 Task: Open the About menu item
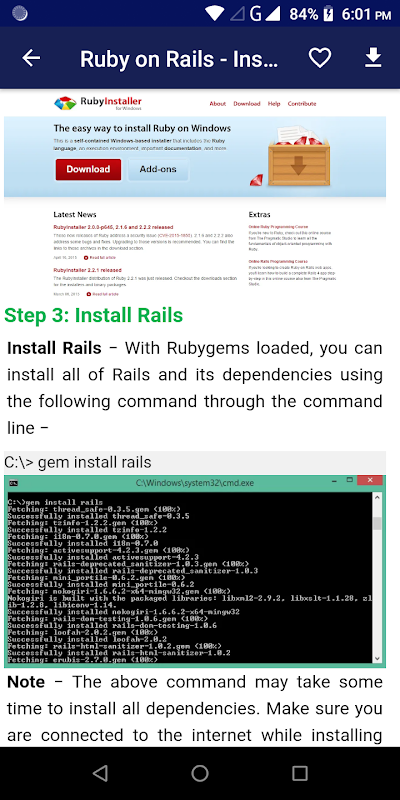pyautogui.click(x=217, y=104)
